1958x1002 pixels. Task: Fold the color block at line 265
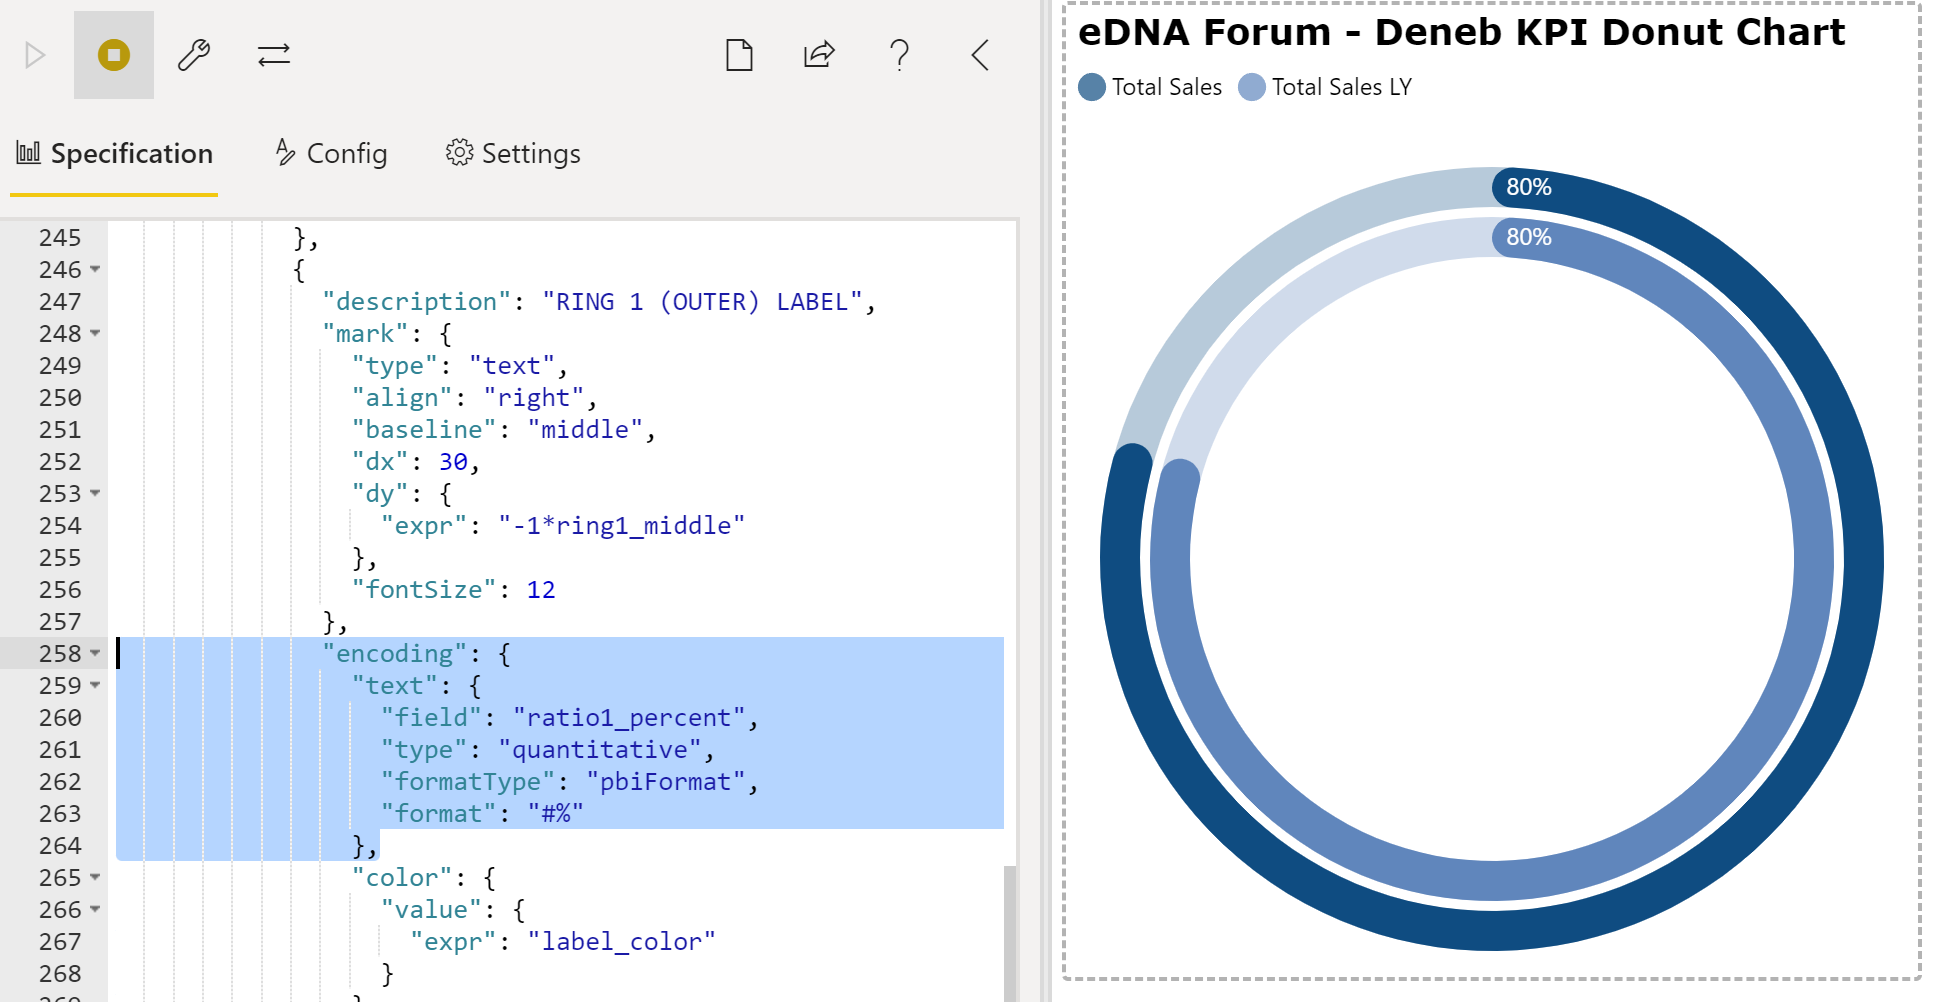[95, 877]
